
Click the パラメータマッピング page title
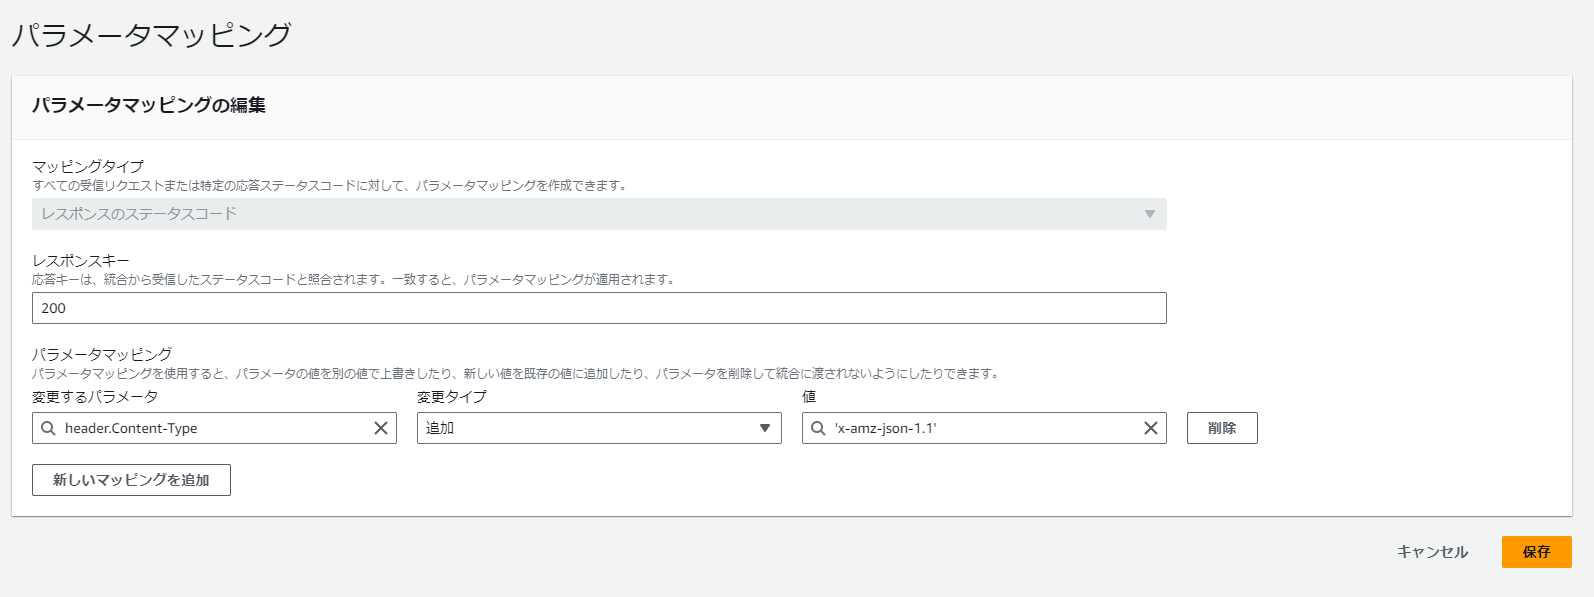151,35
